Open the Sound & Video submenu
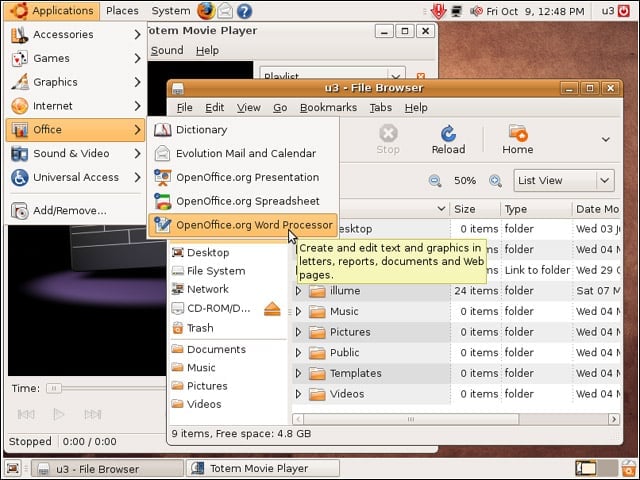The image size is (640, 480). (76, 153)
